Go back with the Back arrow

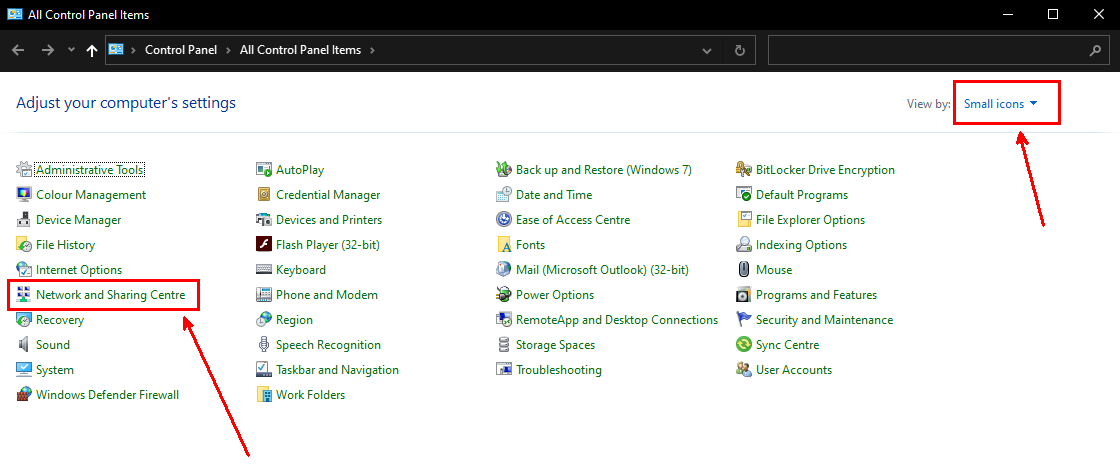click(x=18, y=50)
